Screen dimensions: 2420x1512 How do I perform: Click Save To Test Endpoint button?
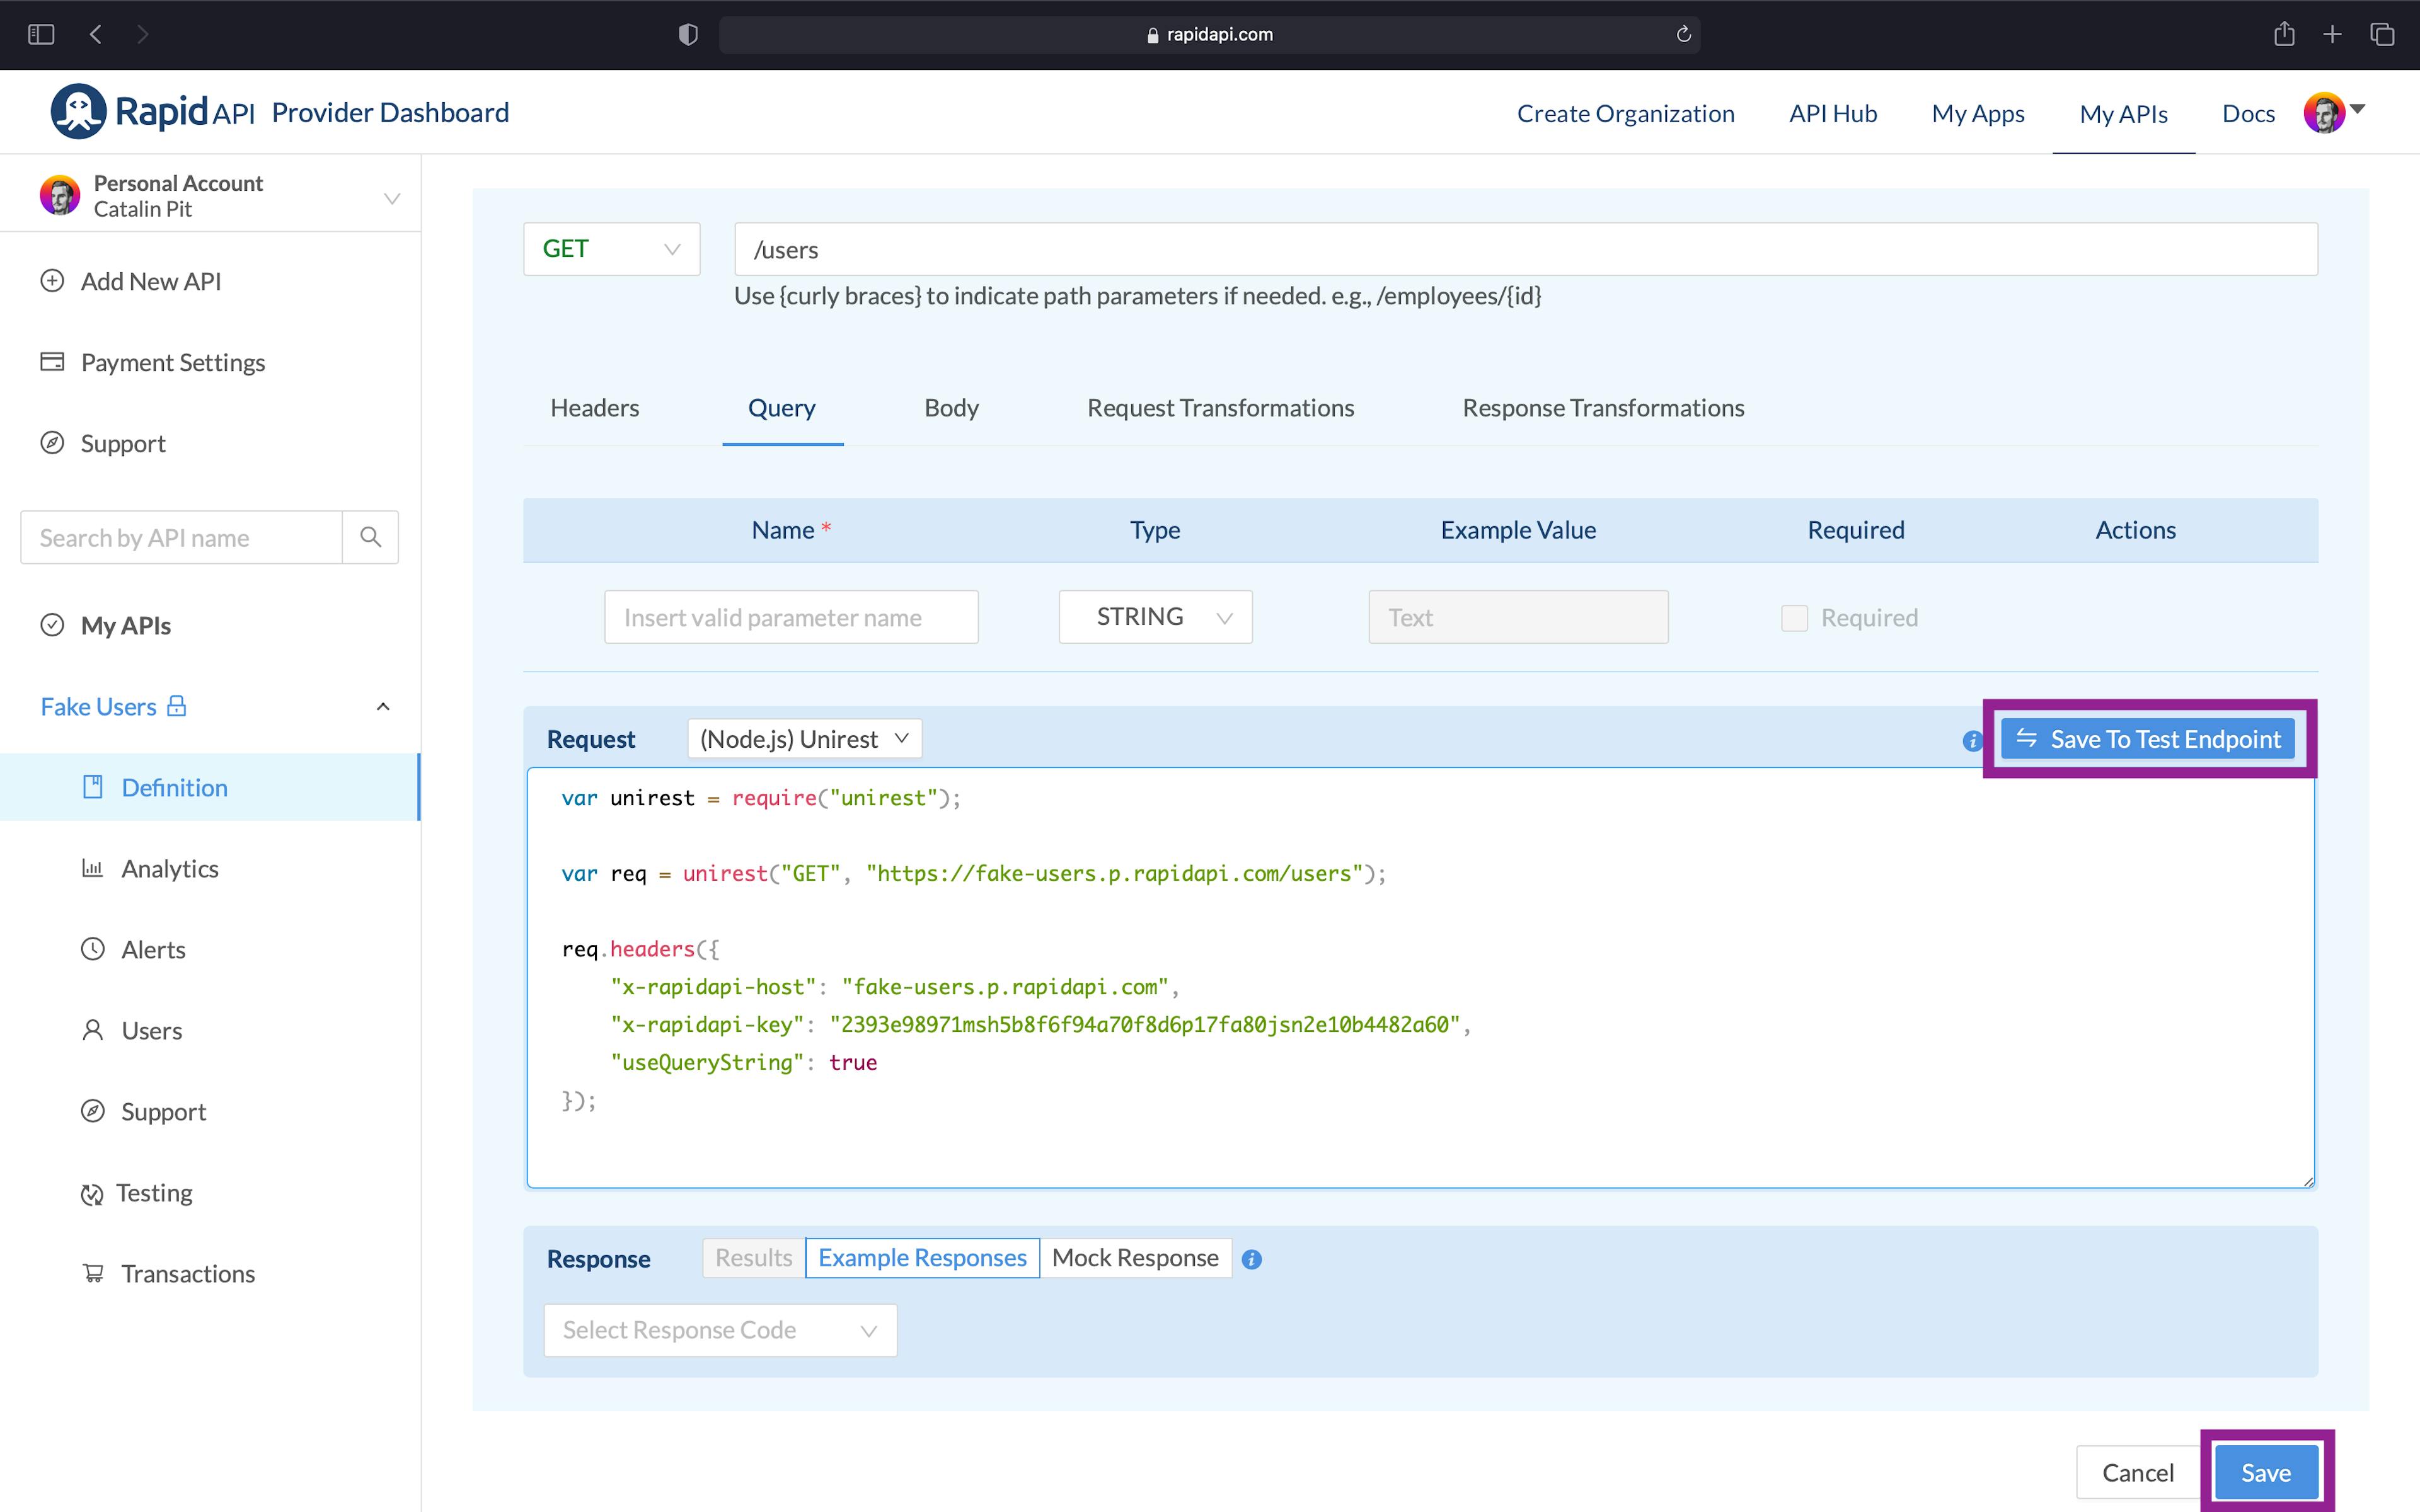tap(2148, 739)
